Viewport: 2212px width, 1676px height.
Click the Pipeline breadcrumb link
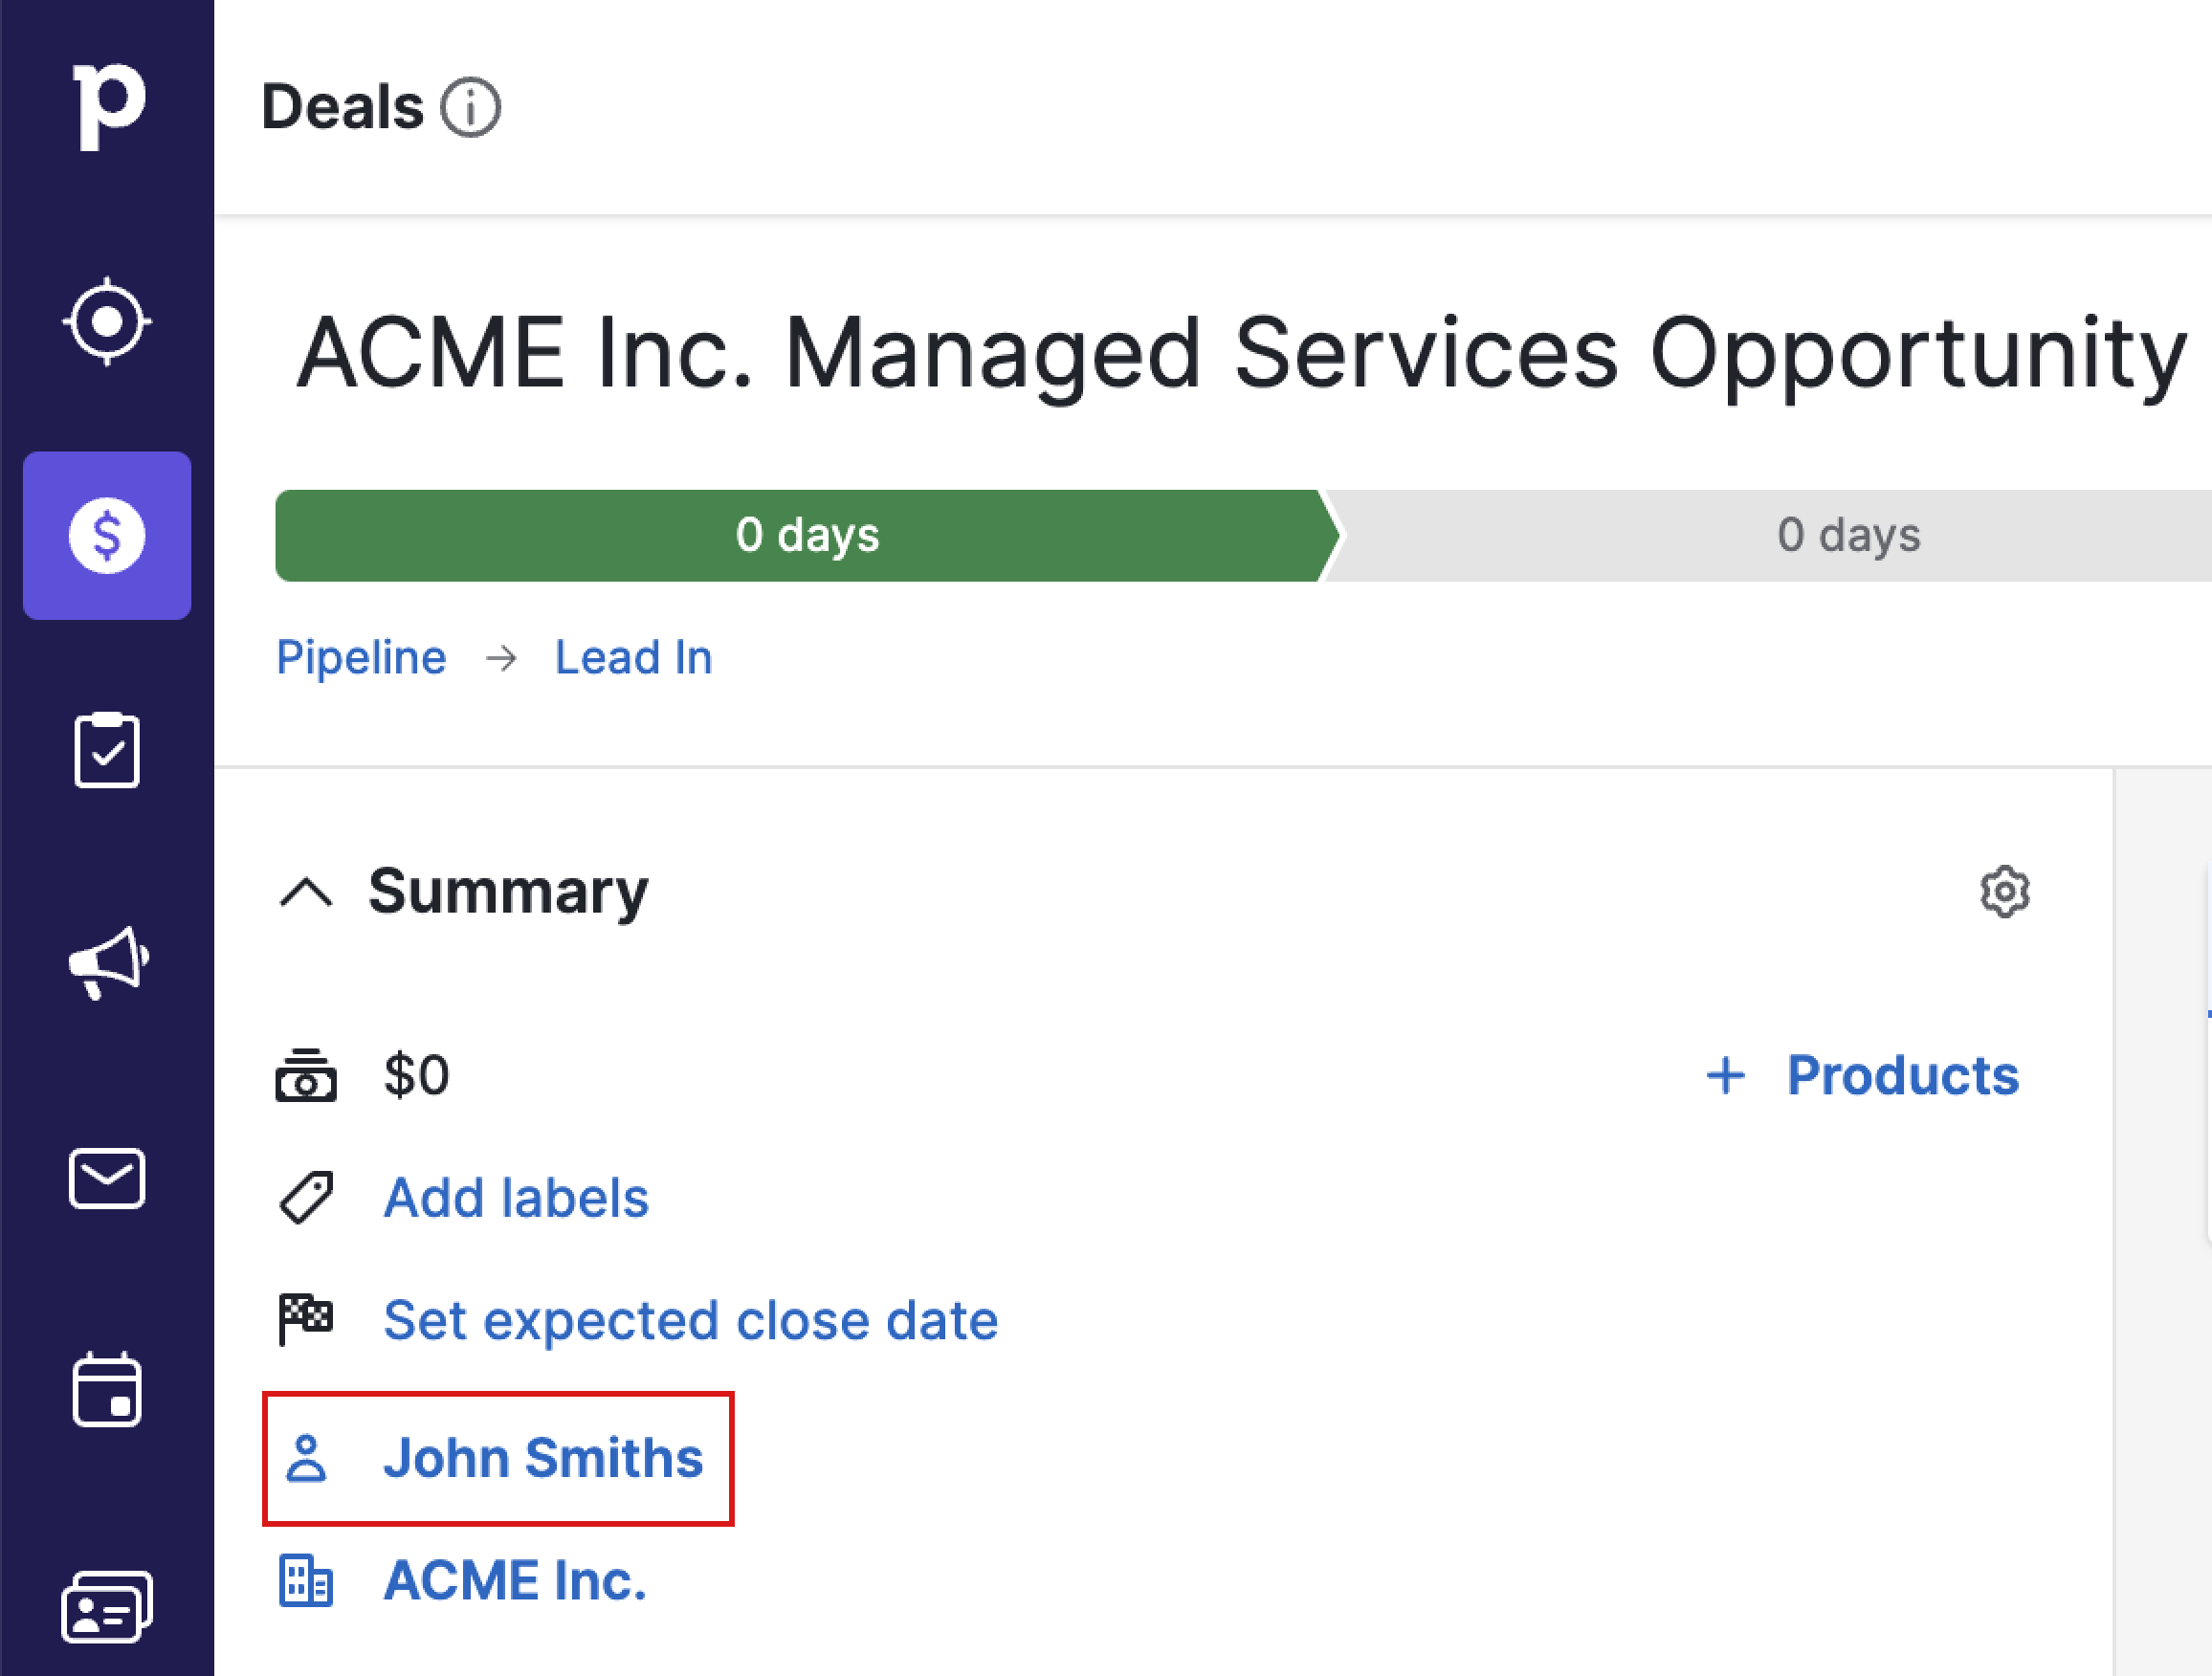(361, 658)
